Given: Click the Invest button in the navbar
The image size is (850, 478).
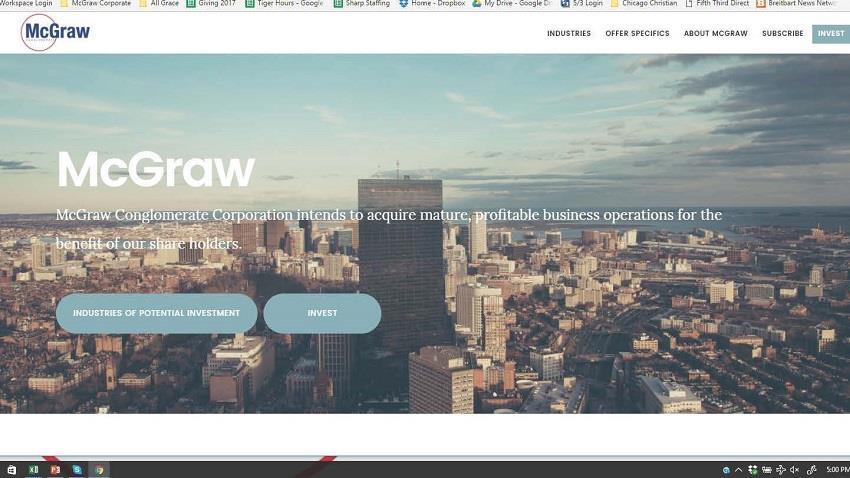Looking at the screenshot, I should (830, 34).
